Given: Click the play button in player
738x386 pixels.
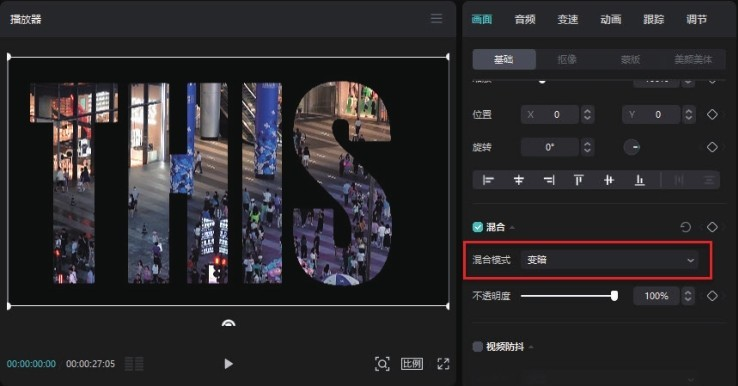Looking at the screenshot, I should click(228, 364).
